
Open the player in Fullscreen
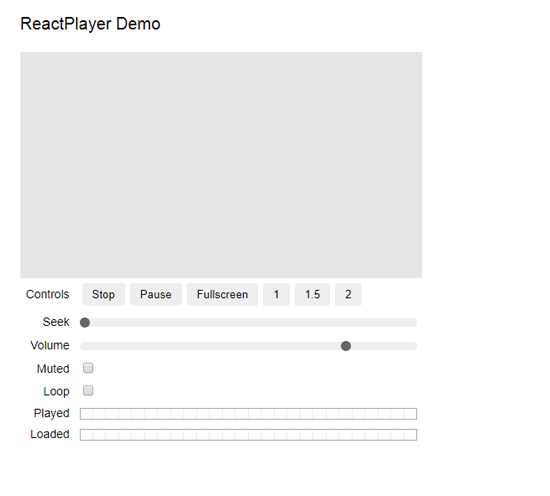tap(222, 294)
